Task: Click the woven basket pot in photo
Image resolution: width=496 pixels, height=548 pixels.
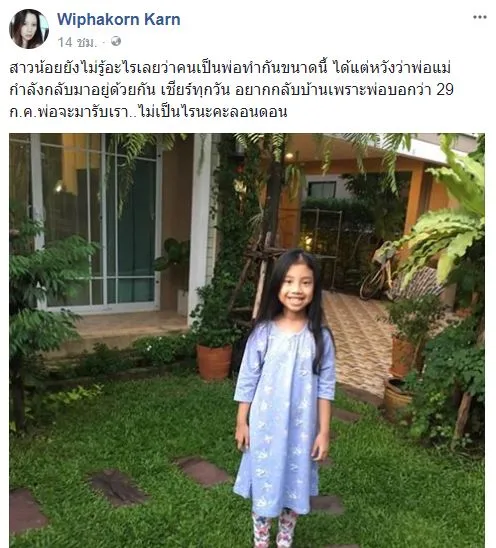Action: [x=397, y=395]
